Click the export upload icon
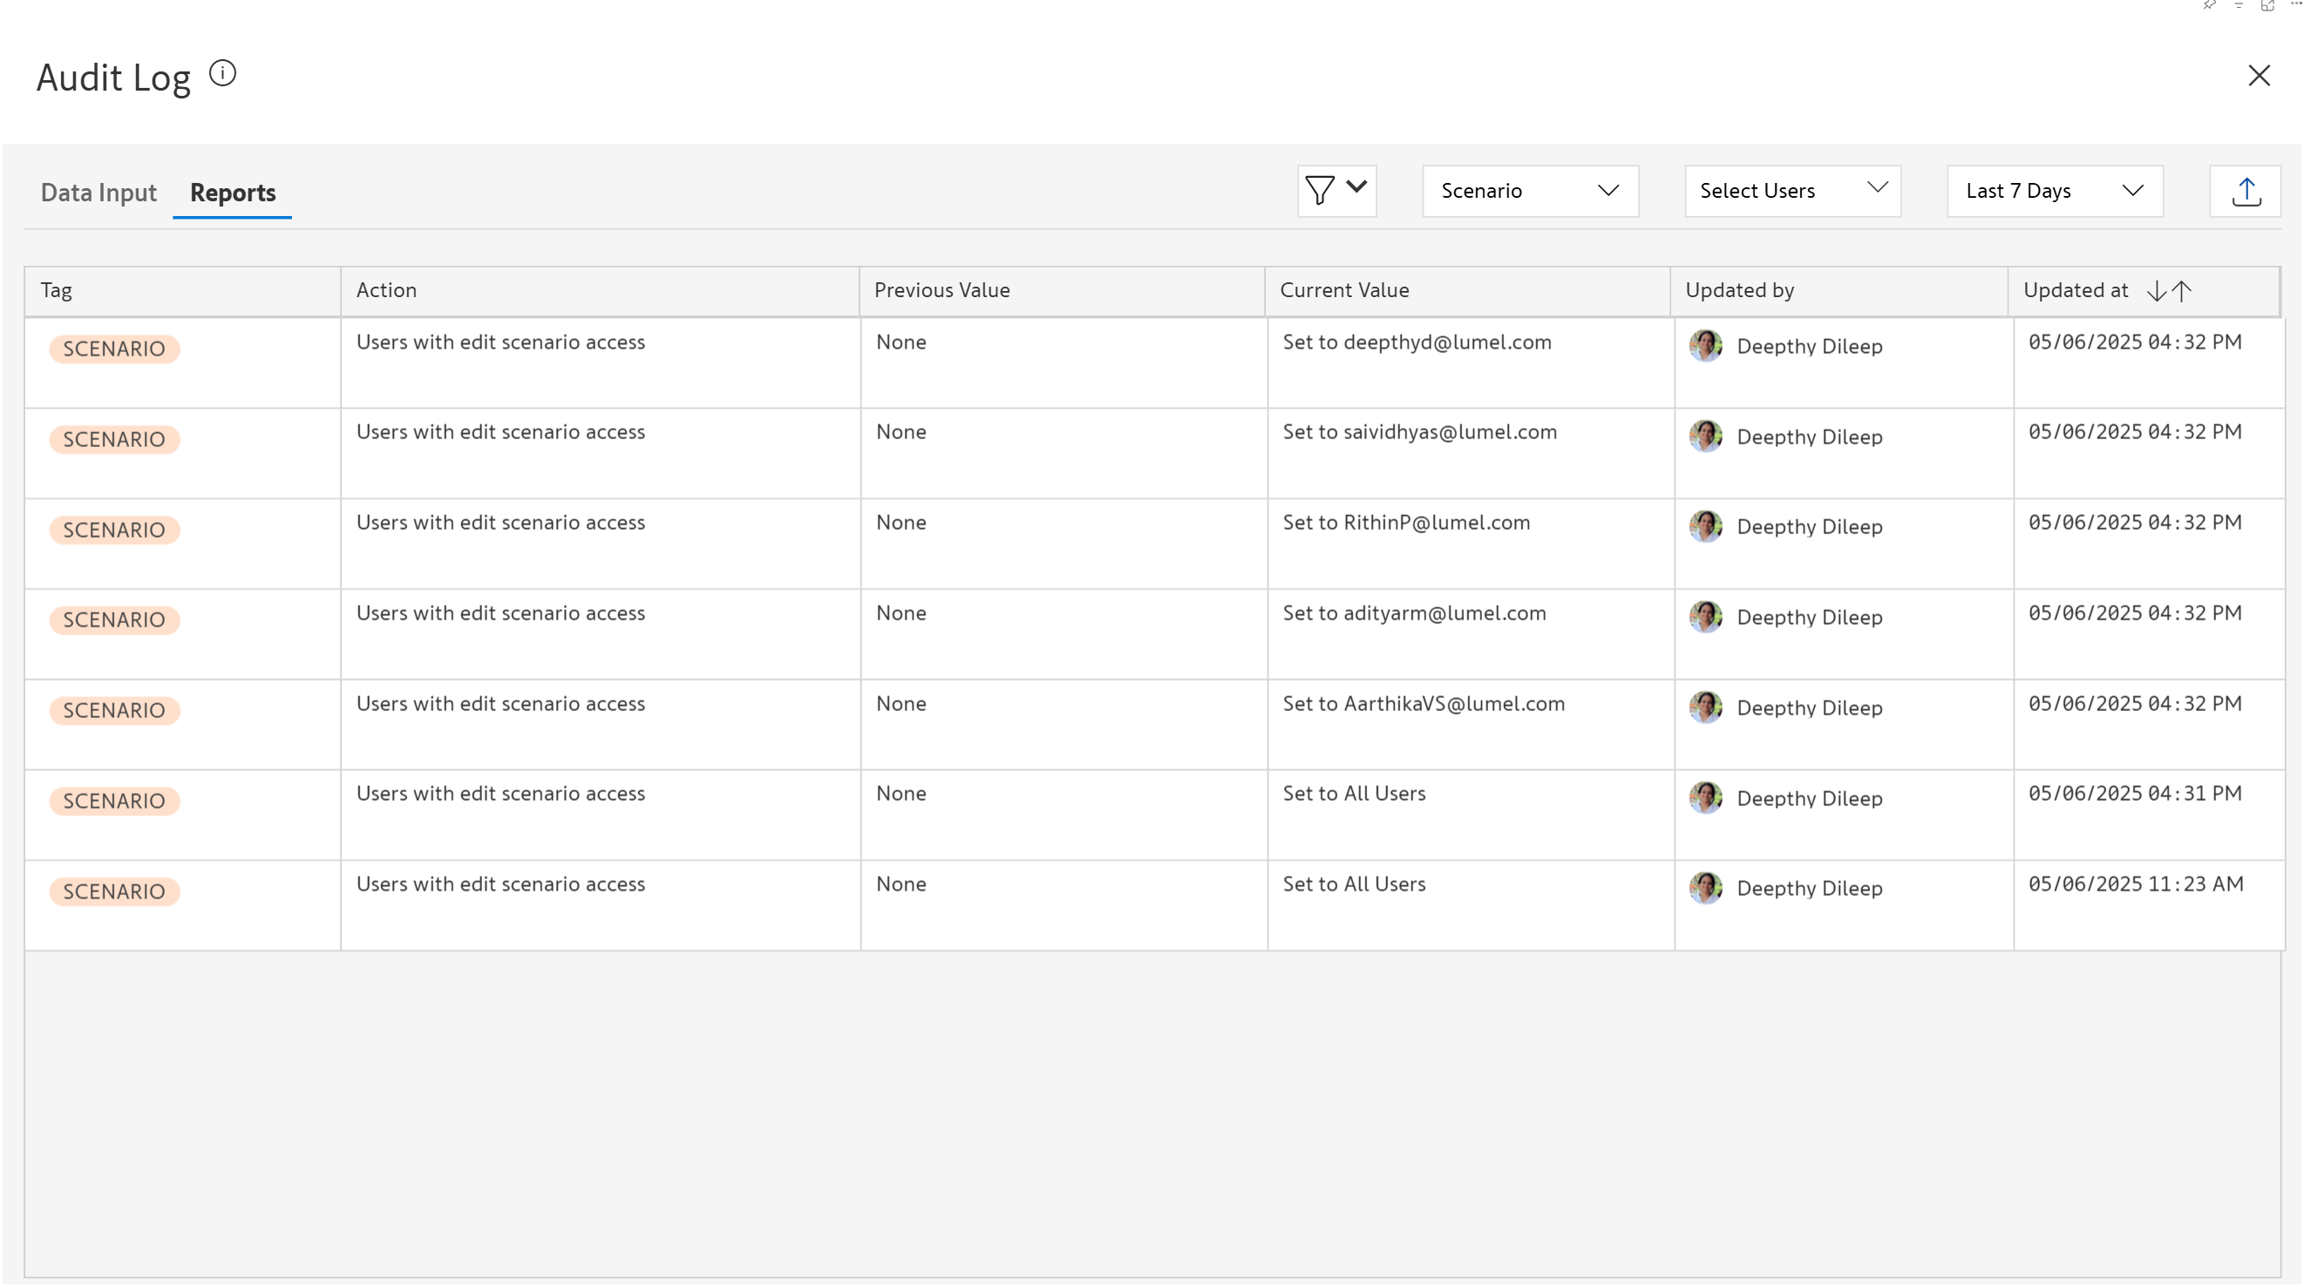 coord(2246,191)
